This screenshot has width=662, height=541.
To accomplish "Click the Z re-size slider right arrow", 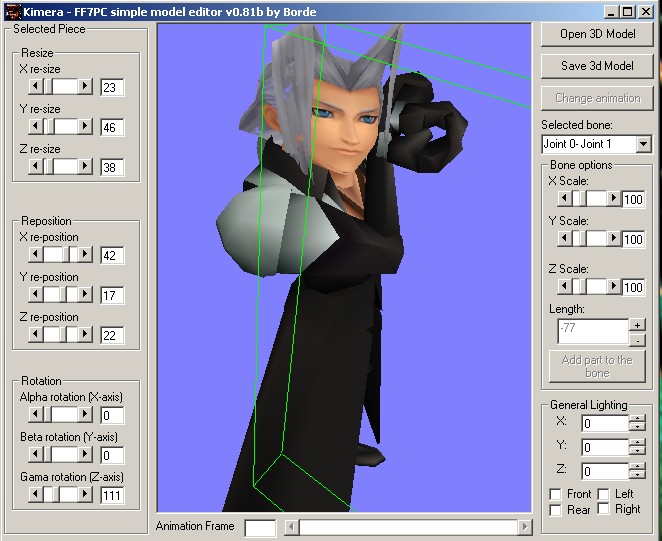I will 85,167.
